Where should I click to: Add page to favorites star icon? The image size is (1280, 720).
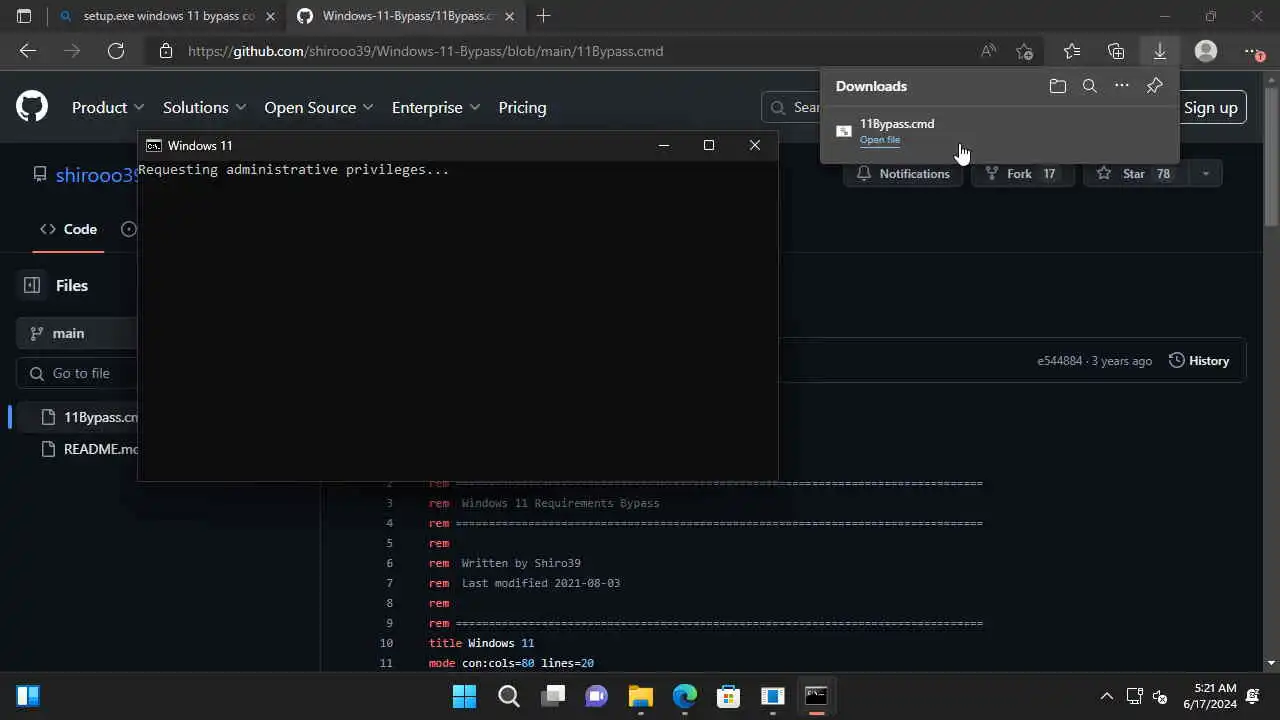tap(1024, 51)
